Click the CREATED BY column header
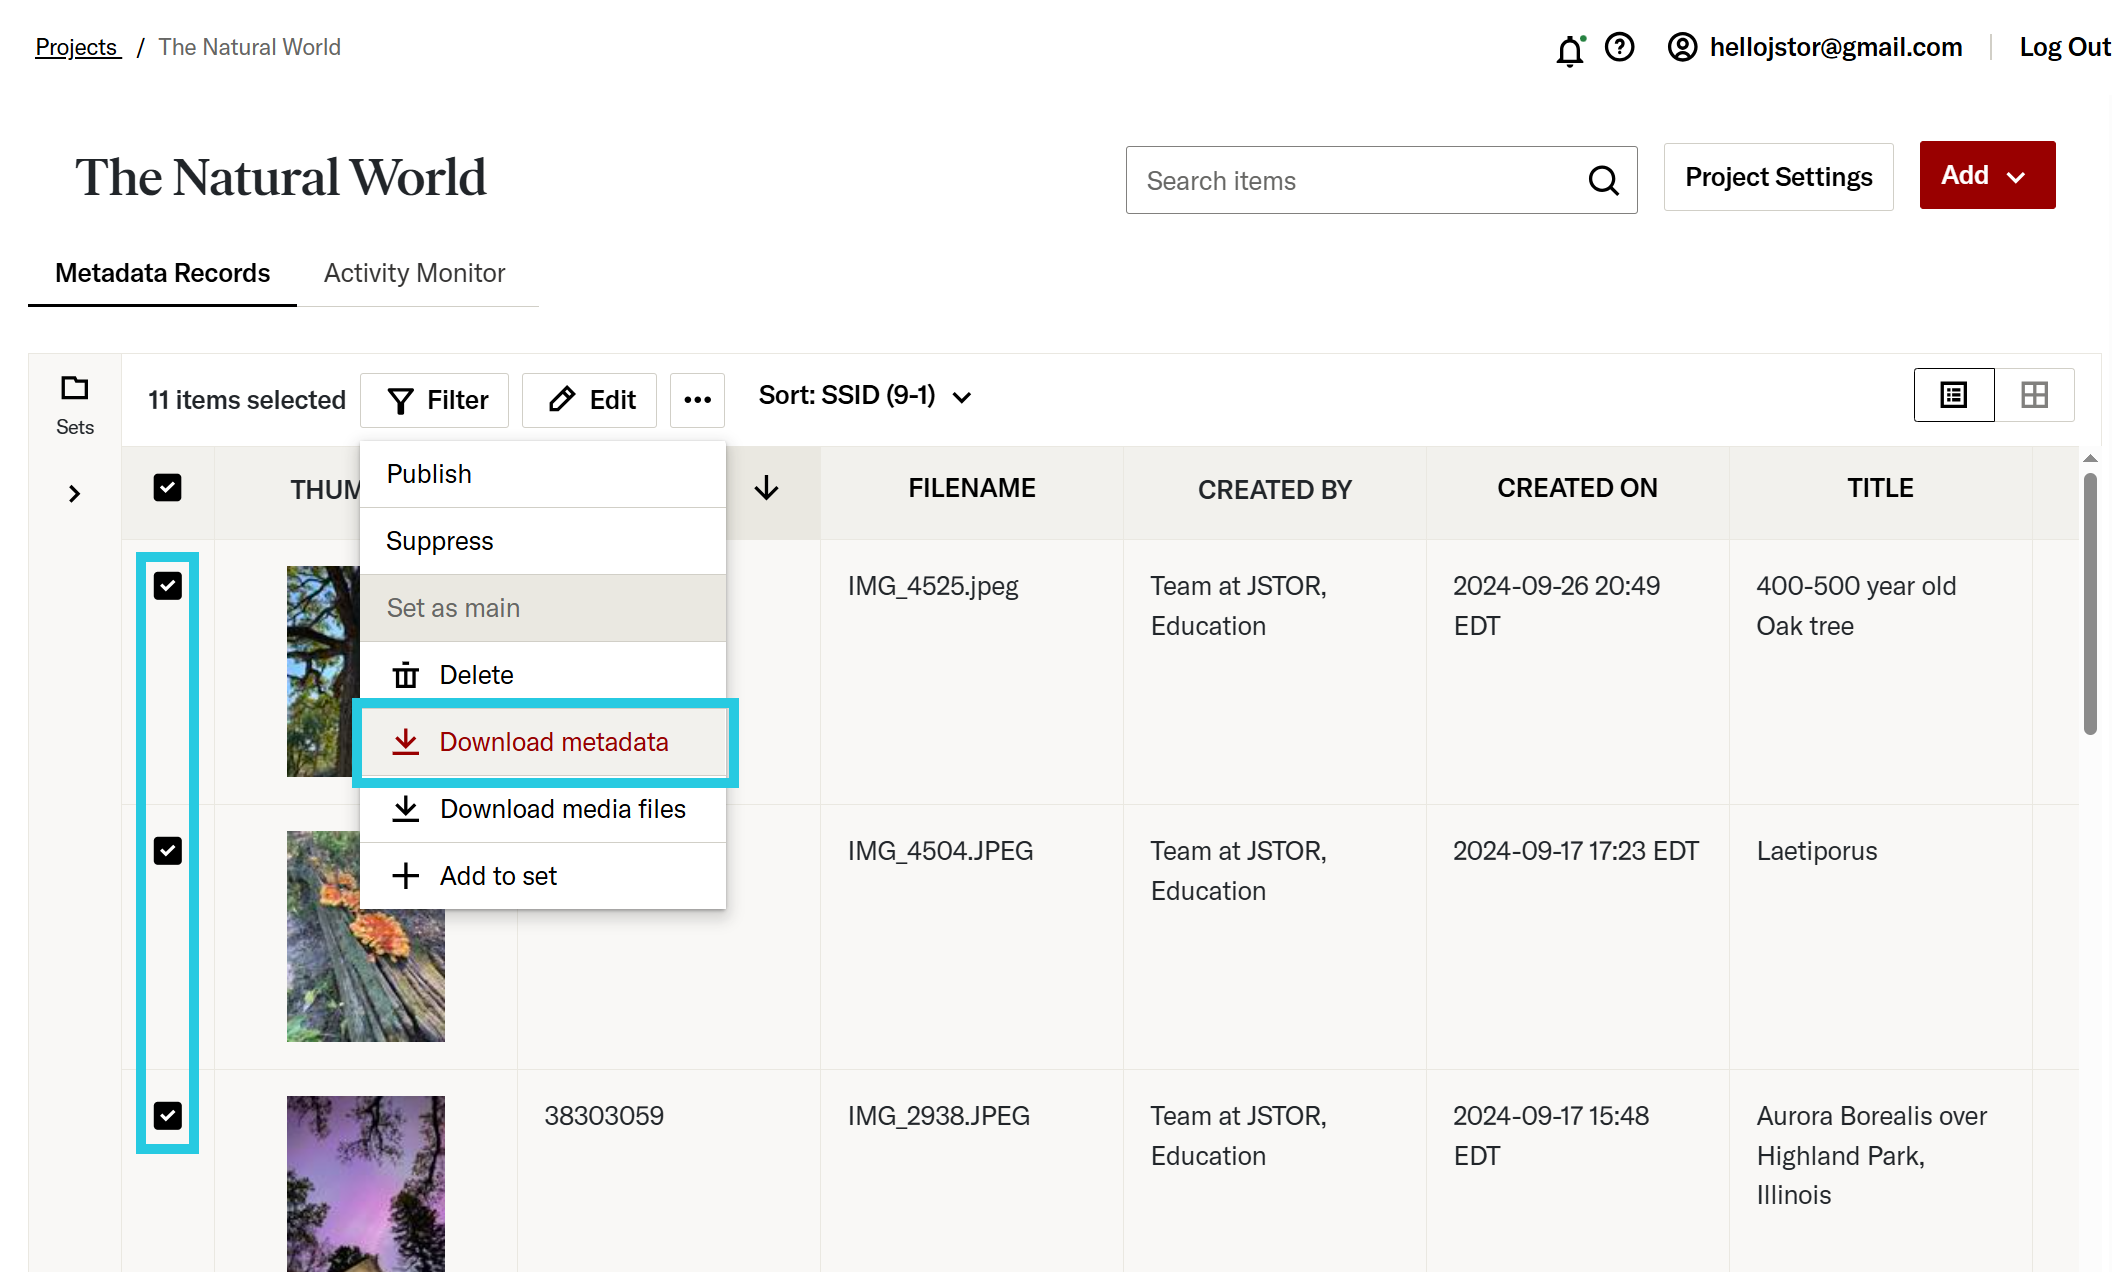This screenshot has width=2125, height=1272. [1274, 490]
